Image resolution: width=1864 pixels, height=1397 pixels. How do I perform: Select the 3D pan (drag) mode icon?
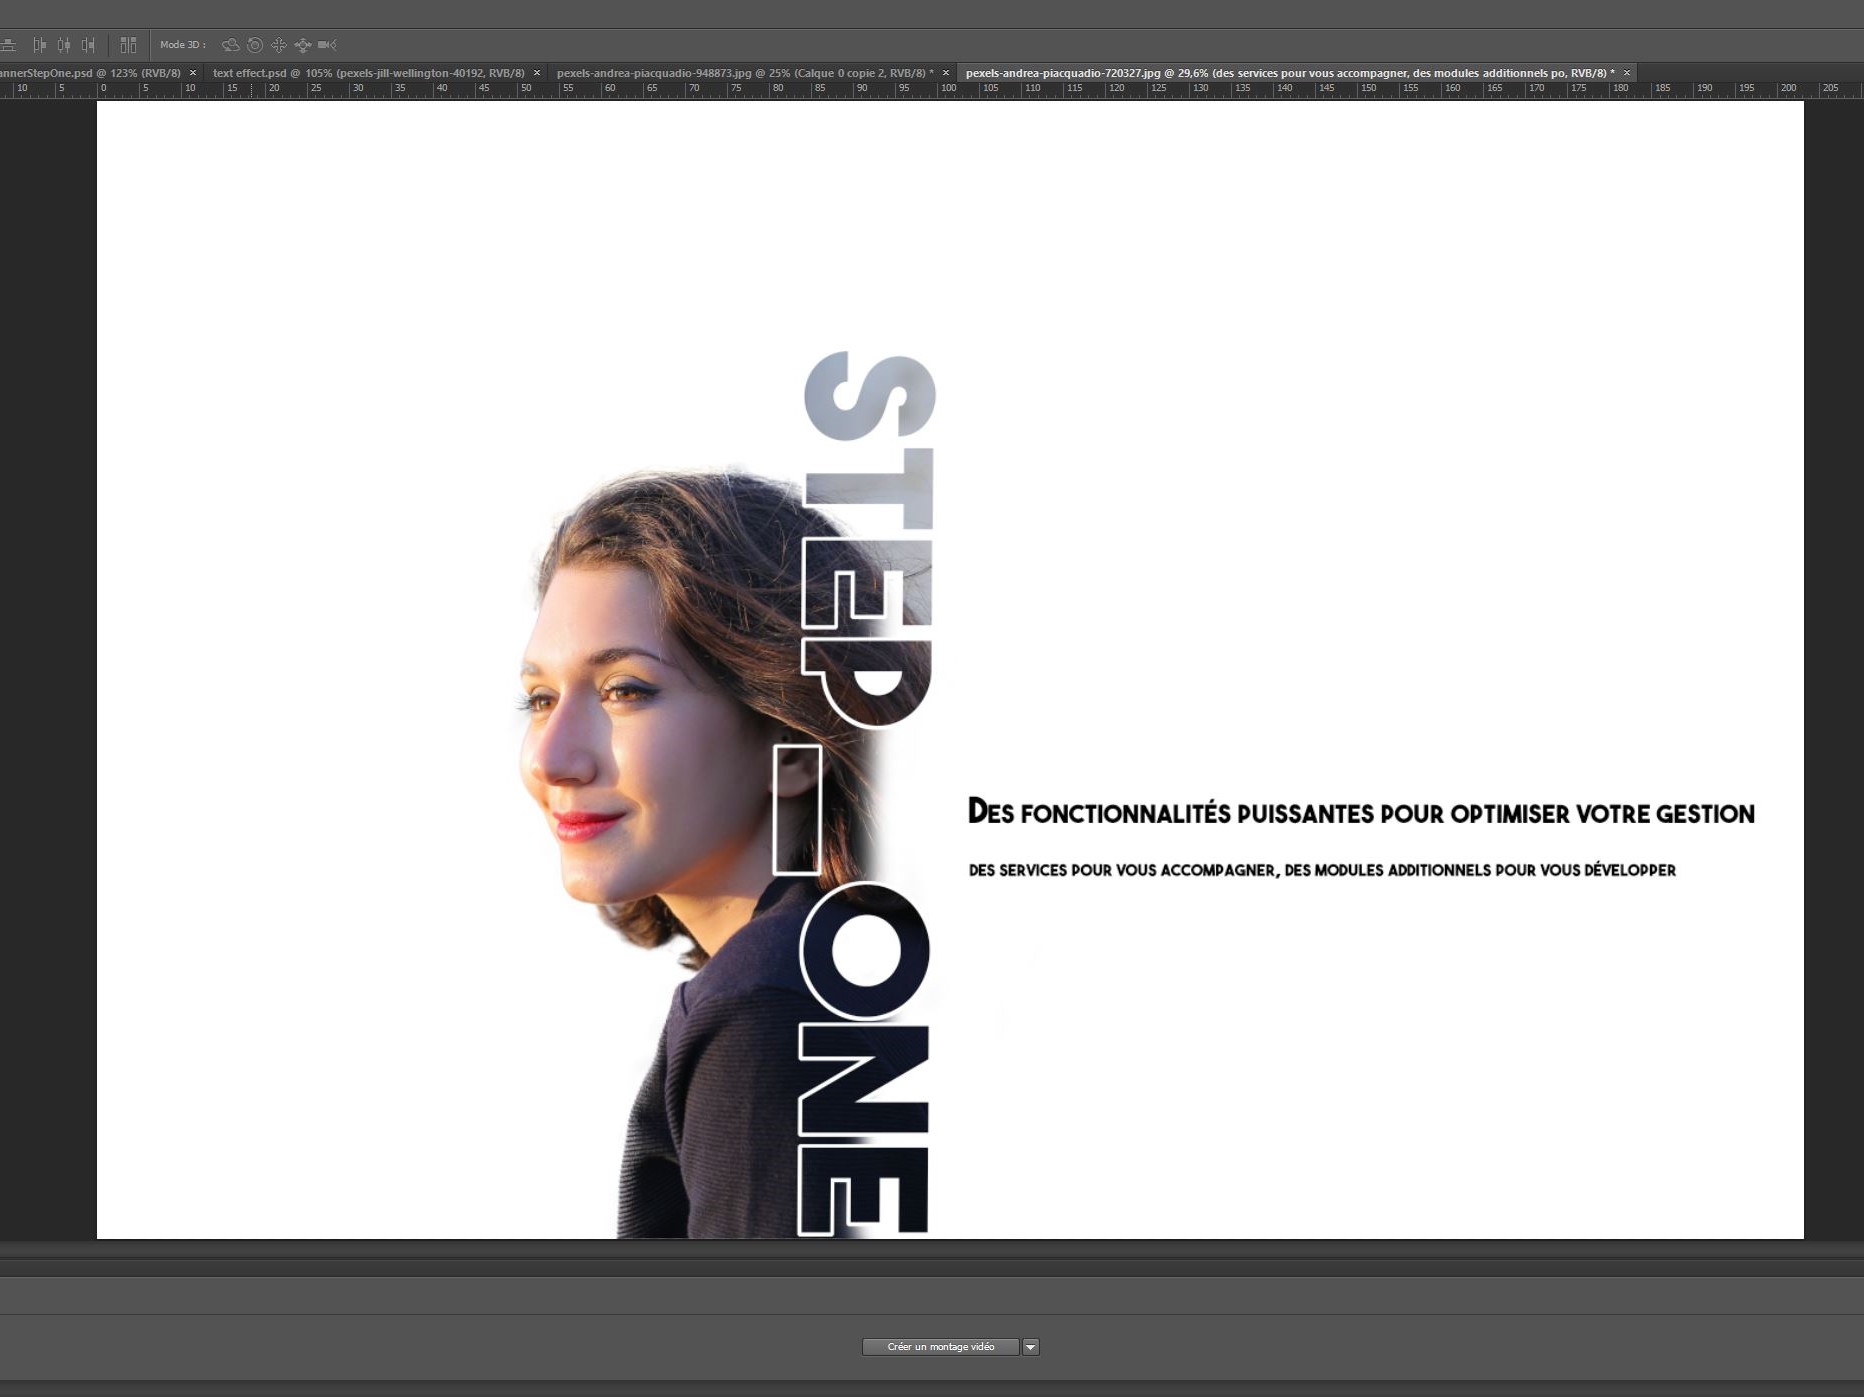(279, 45)
